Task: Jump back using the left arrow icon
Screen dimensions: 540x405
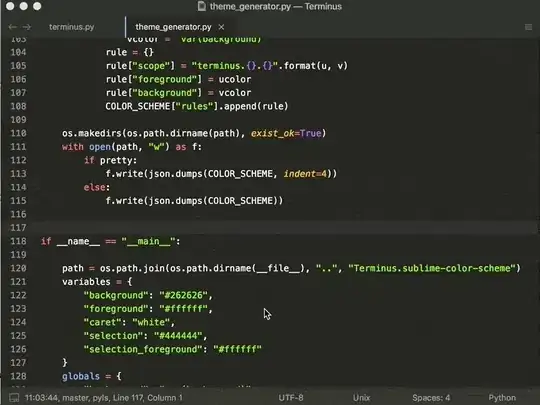Action: tap(12, 27)
